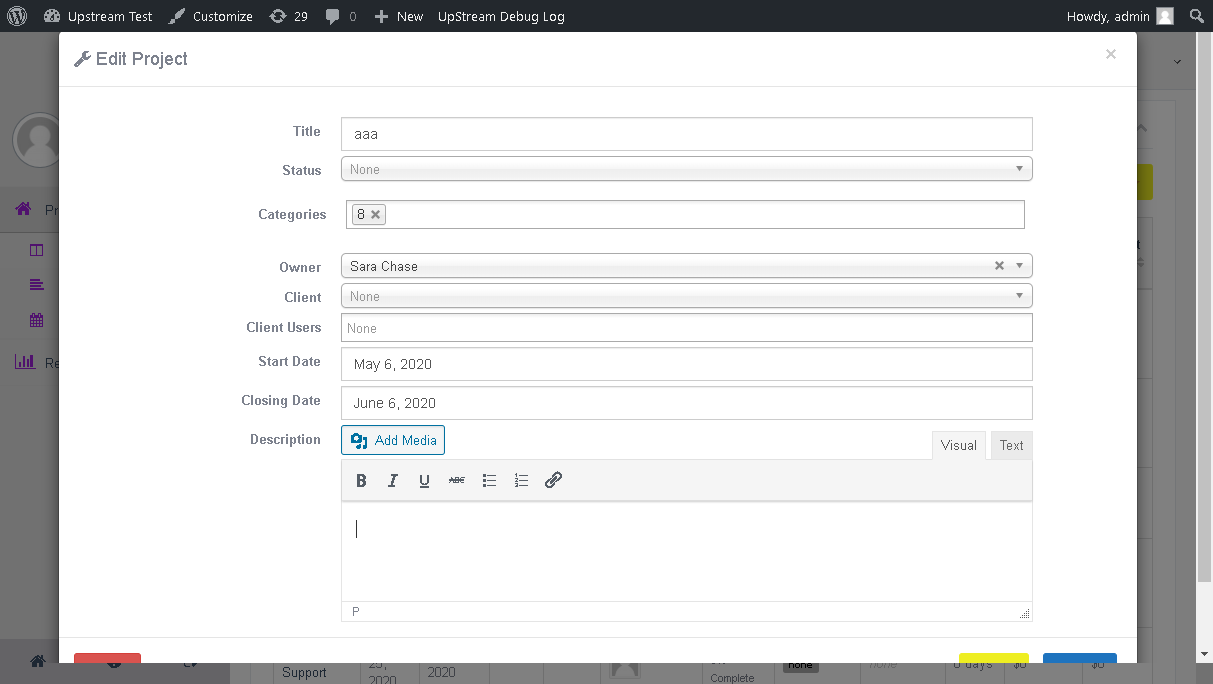Open the Client dropdown
This screenshot has width=1213, height=684.
686,295
